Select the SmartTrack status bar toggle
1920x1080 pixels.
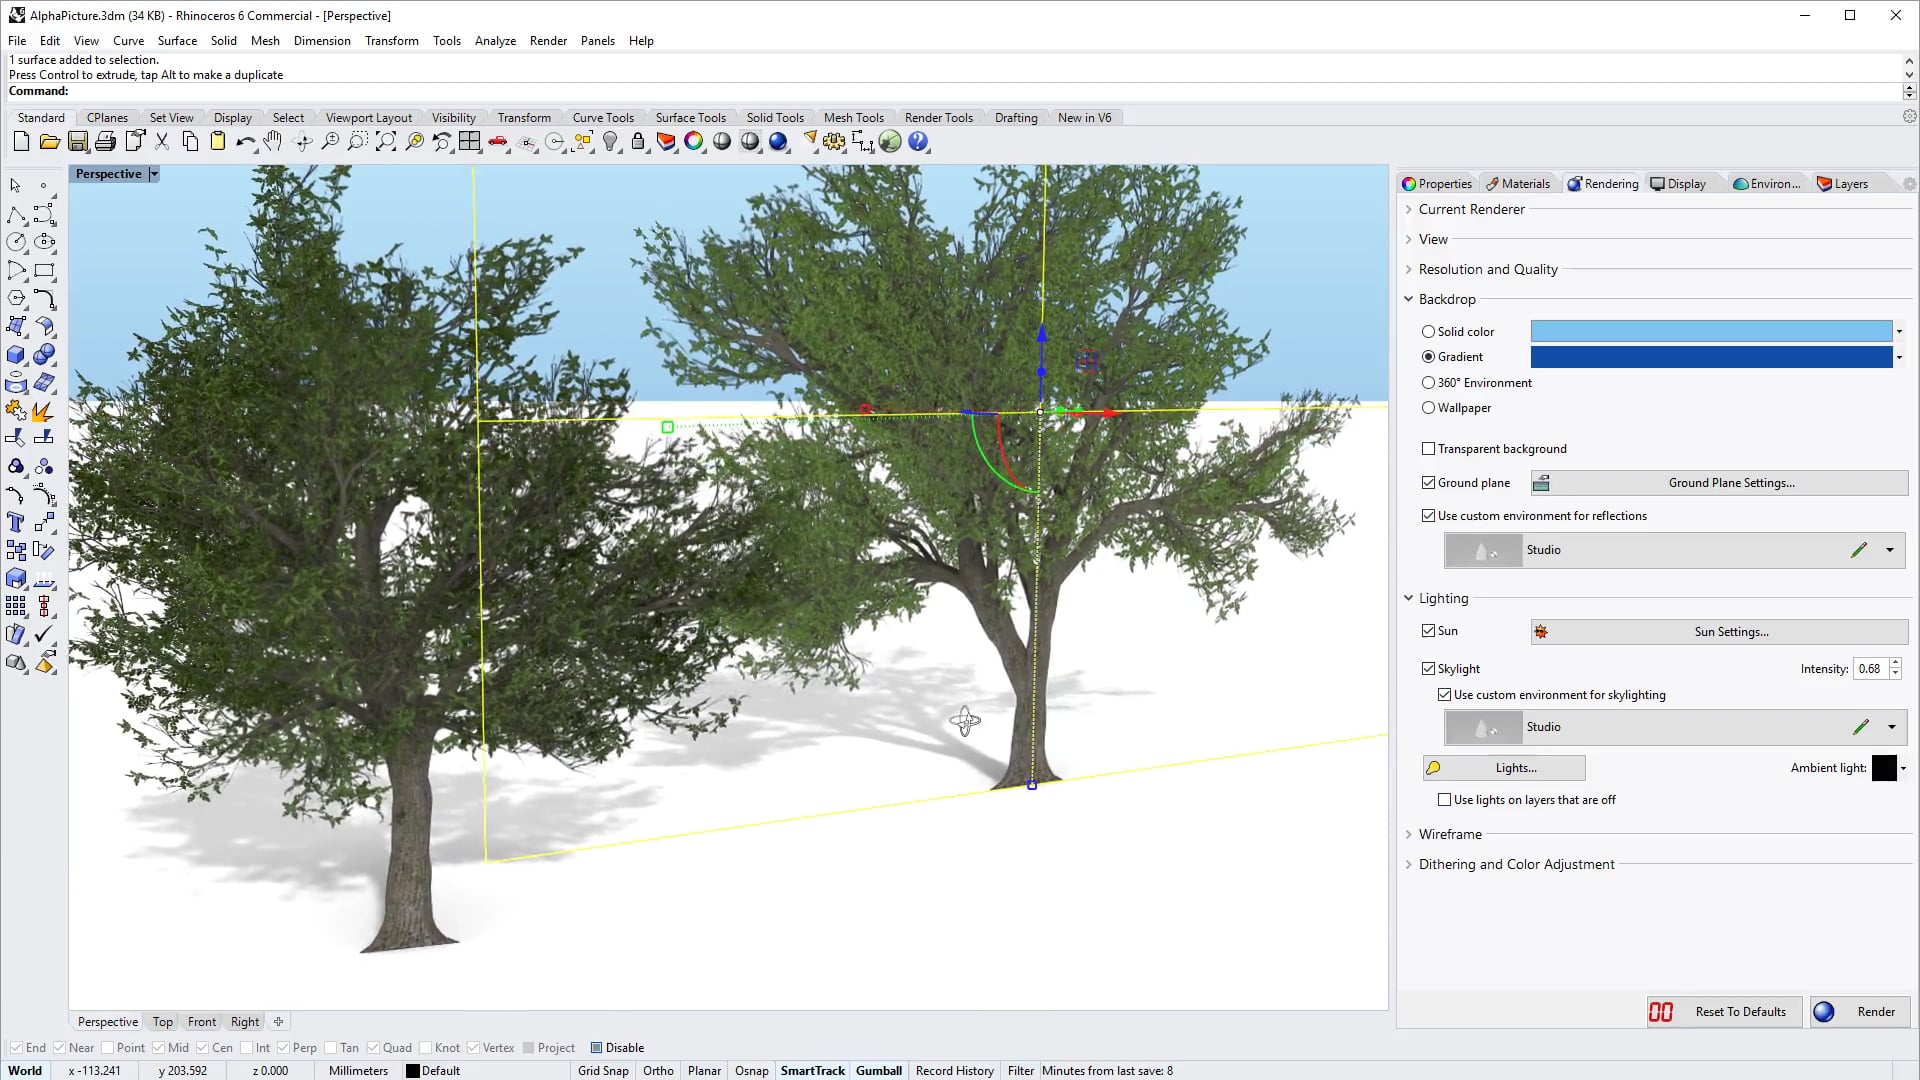(x=812, y=1069)
